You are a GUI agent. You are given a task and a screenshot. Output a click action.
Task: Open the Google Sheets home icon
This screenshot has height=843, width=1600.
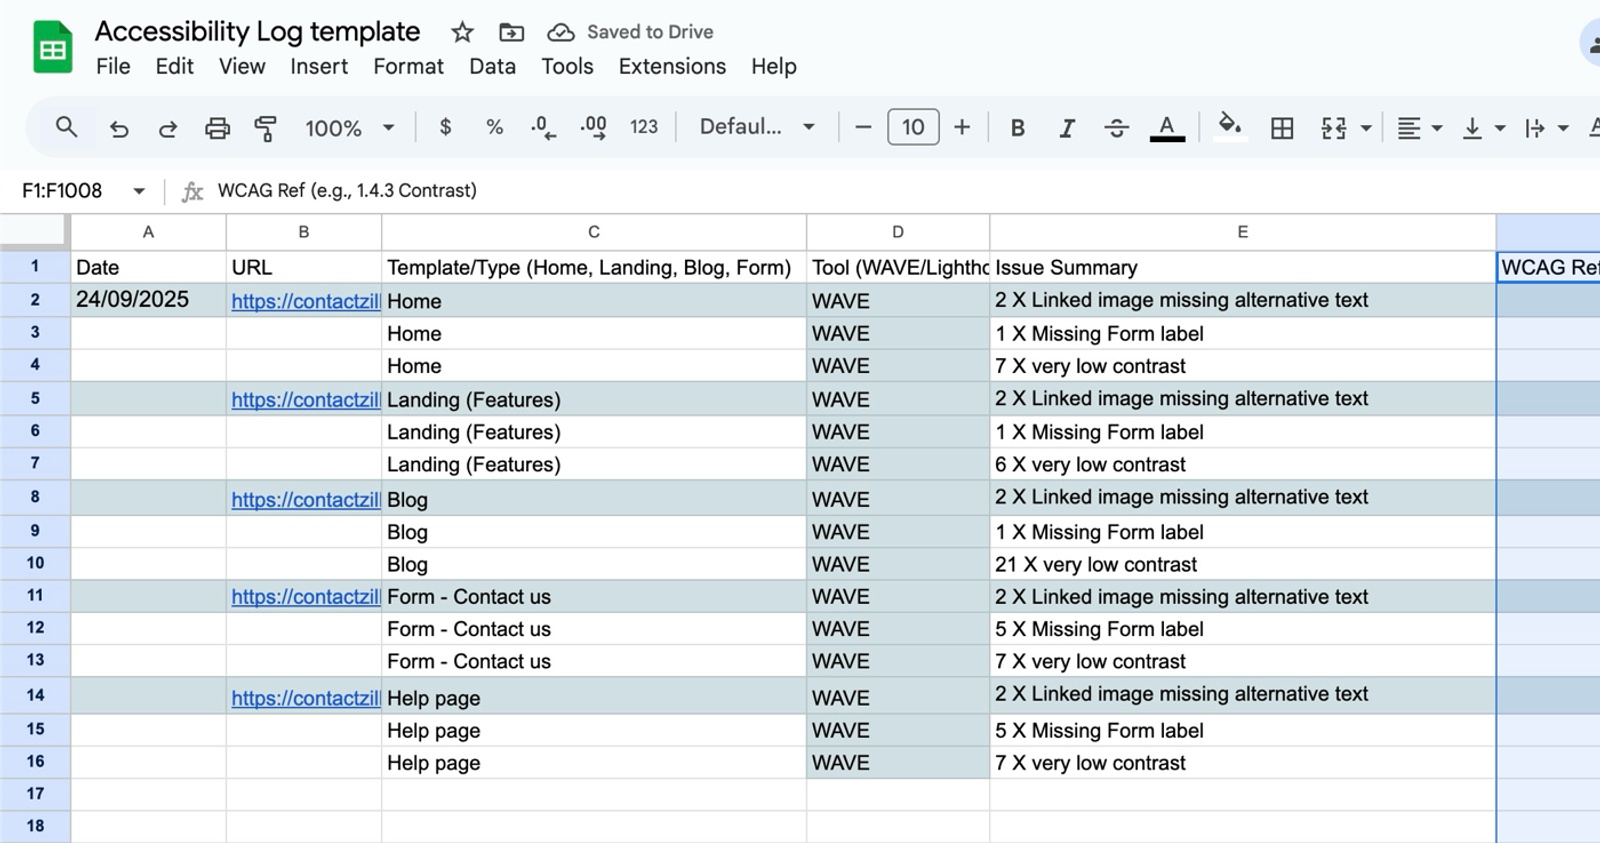(x=52, y=48)
